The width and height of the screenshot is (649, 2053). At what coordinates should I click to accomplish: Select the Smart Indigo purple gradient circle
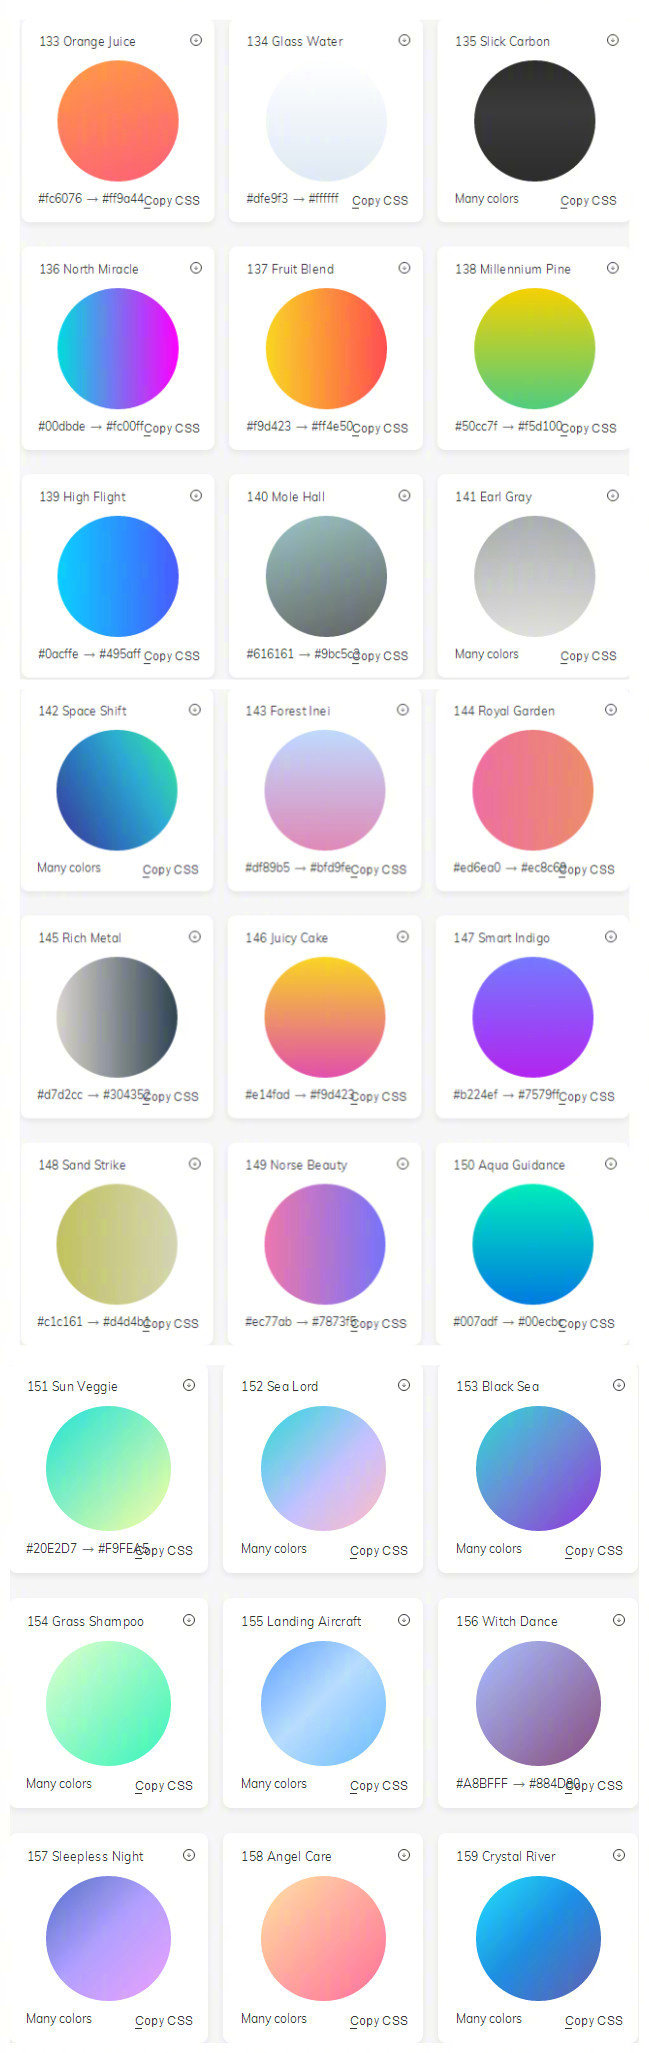click(533, 1017)
